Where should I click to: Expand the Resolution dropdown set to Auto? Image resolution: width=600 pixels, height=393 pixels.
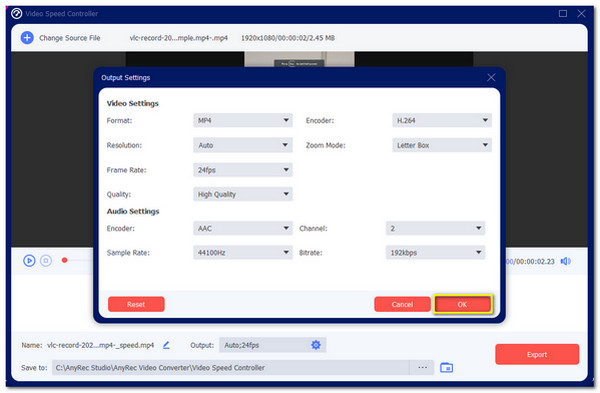tap(243, 145)
